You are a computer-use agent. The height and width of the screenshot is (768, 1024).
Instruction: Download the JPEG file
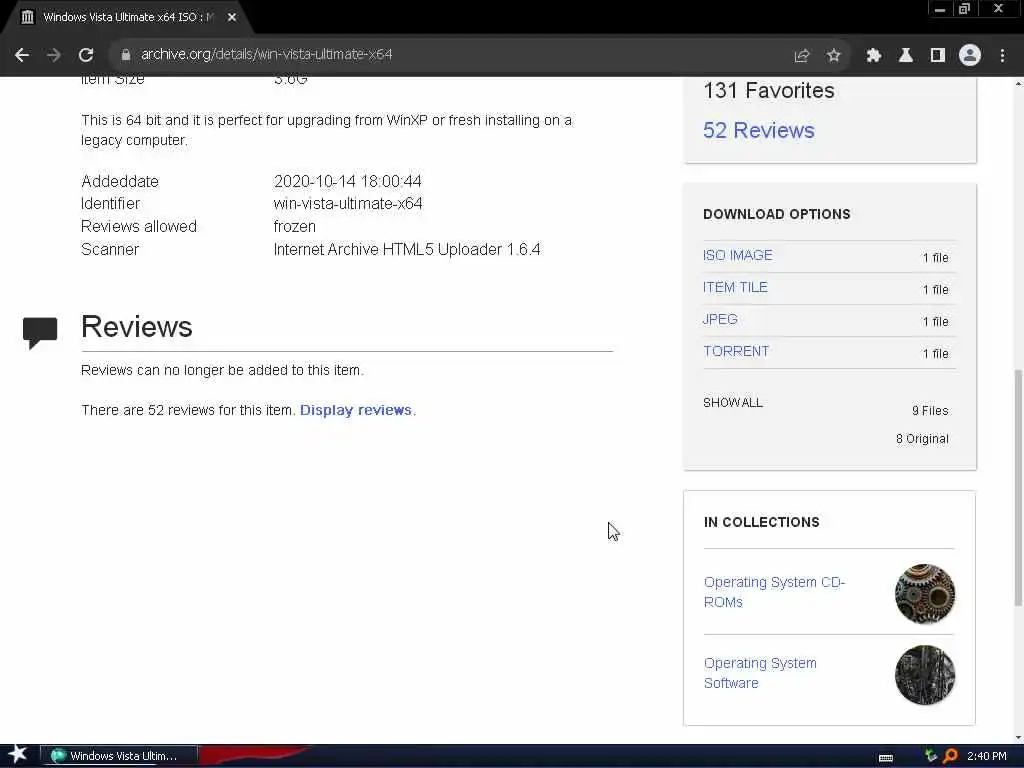coord(720,319)
